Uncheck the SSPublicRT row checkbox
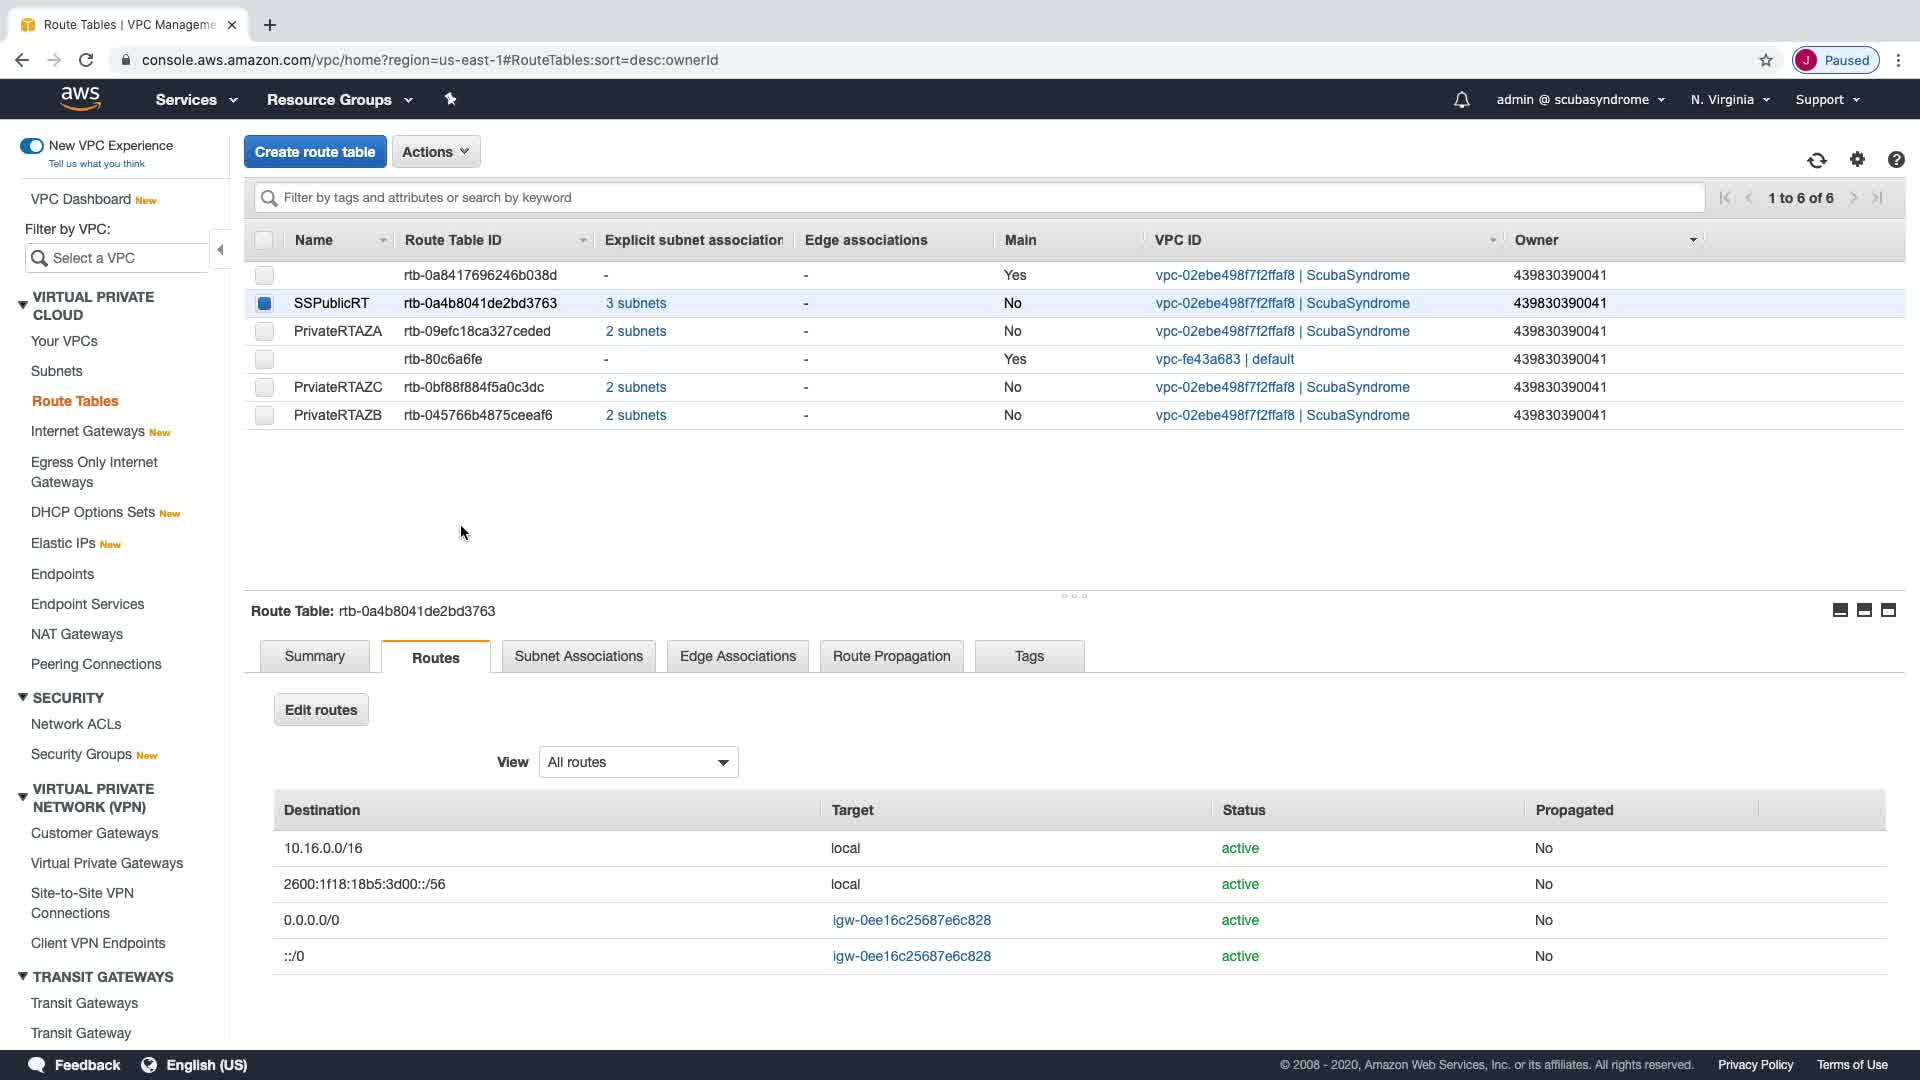 [x=264, y=303]
